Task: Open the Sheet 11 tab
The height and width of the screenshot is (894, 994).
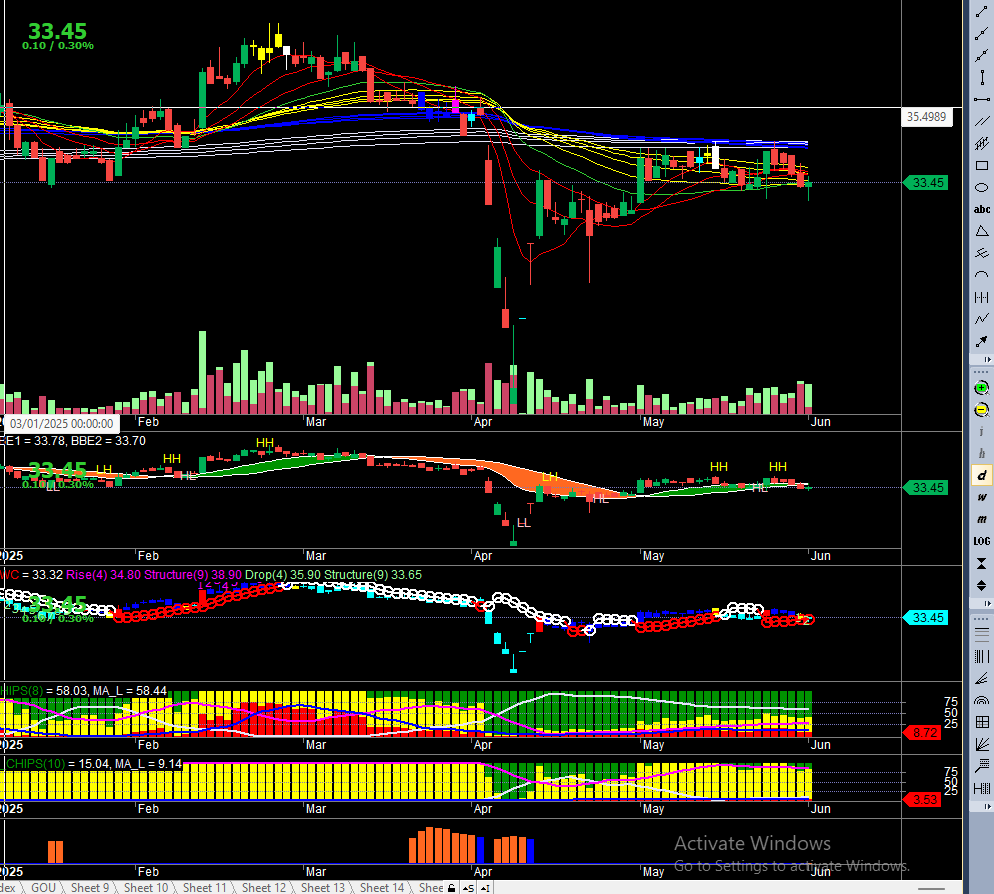Action: 205,888
